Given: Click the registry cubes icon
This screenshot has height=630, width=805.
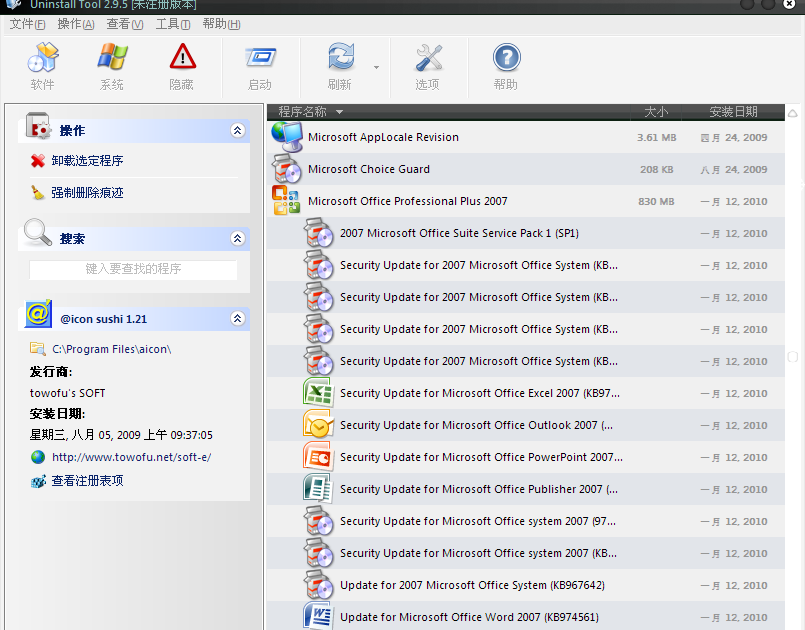Looking at the screenshot, I should [x=38, y=482].
